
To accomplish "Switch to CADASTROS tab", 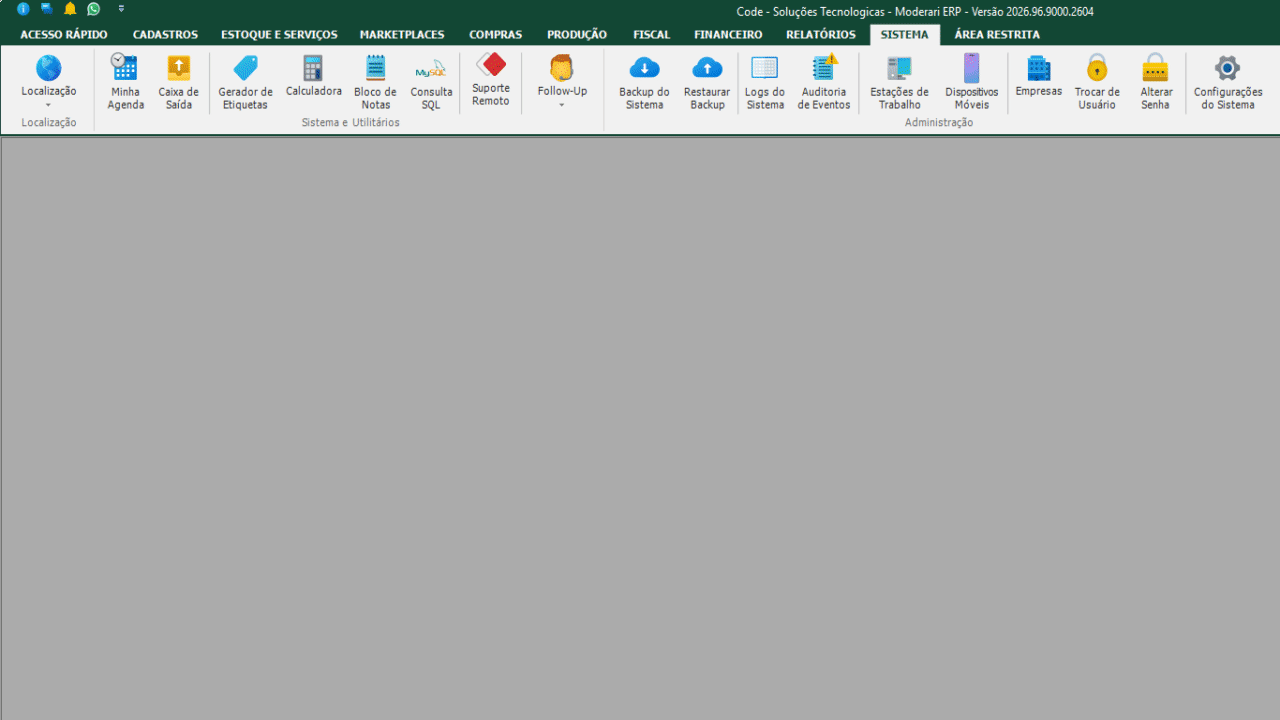I will [165, 35].
